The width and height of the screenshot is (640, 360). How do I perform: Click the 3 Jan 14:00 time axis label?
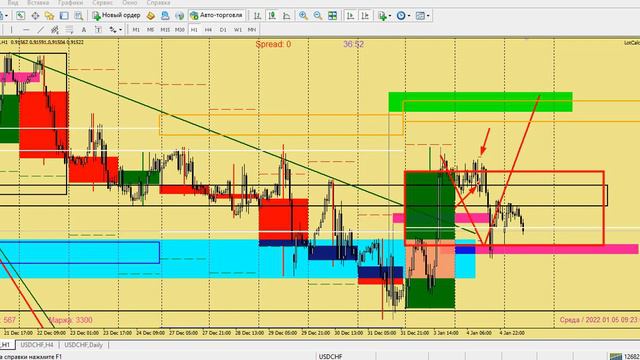(x=445, y=333)
